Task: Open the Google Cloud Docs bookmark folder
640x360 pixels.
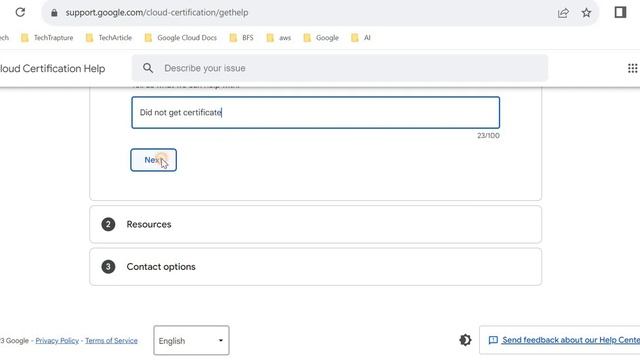Action: point(181,38)
